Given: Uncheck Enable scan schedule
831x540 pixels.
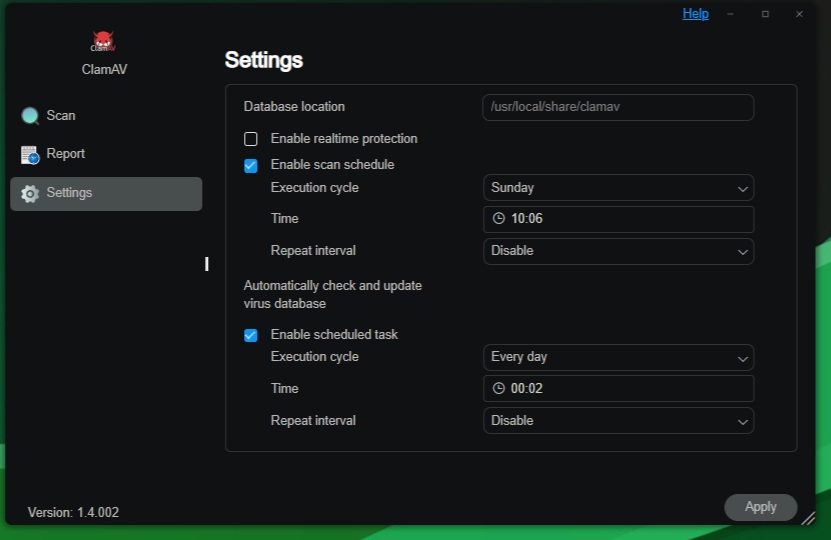Looking at the screenshot, I should [x=251, y=165].
